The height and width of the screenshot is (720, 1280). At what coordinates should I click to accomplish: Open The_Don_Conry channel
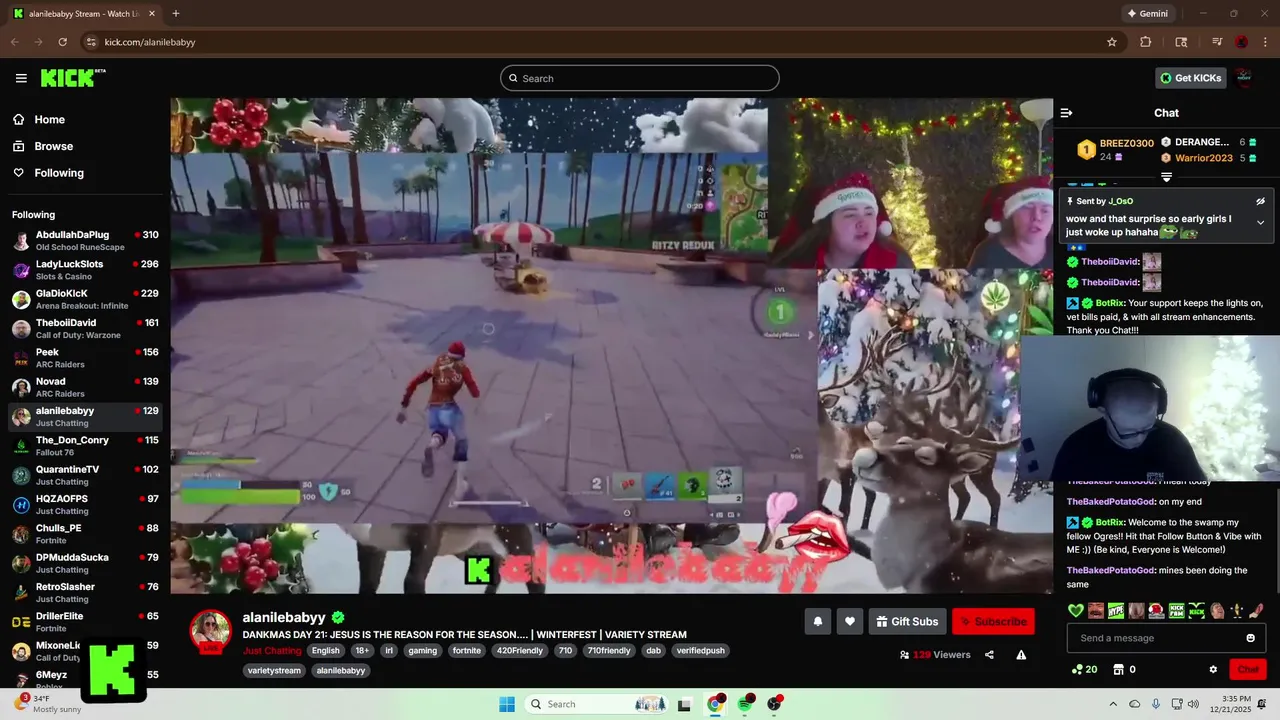(85, 446)
